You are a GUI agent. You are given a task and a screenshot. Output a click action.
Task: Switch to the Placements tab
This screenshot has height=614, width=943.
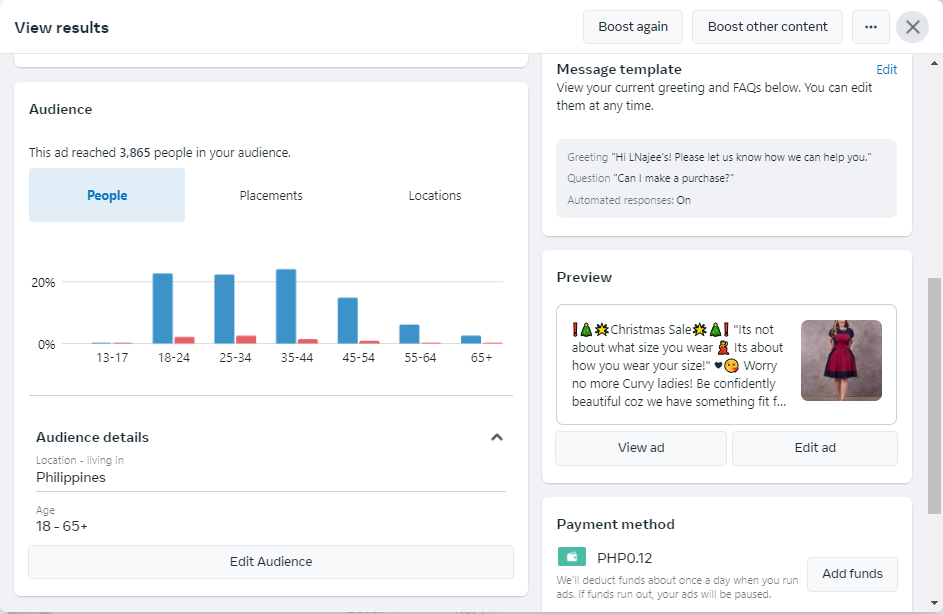click(x=271, y=195)
